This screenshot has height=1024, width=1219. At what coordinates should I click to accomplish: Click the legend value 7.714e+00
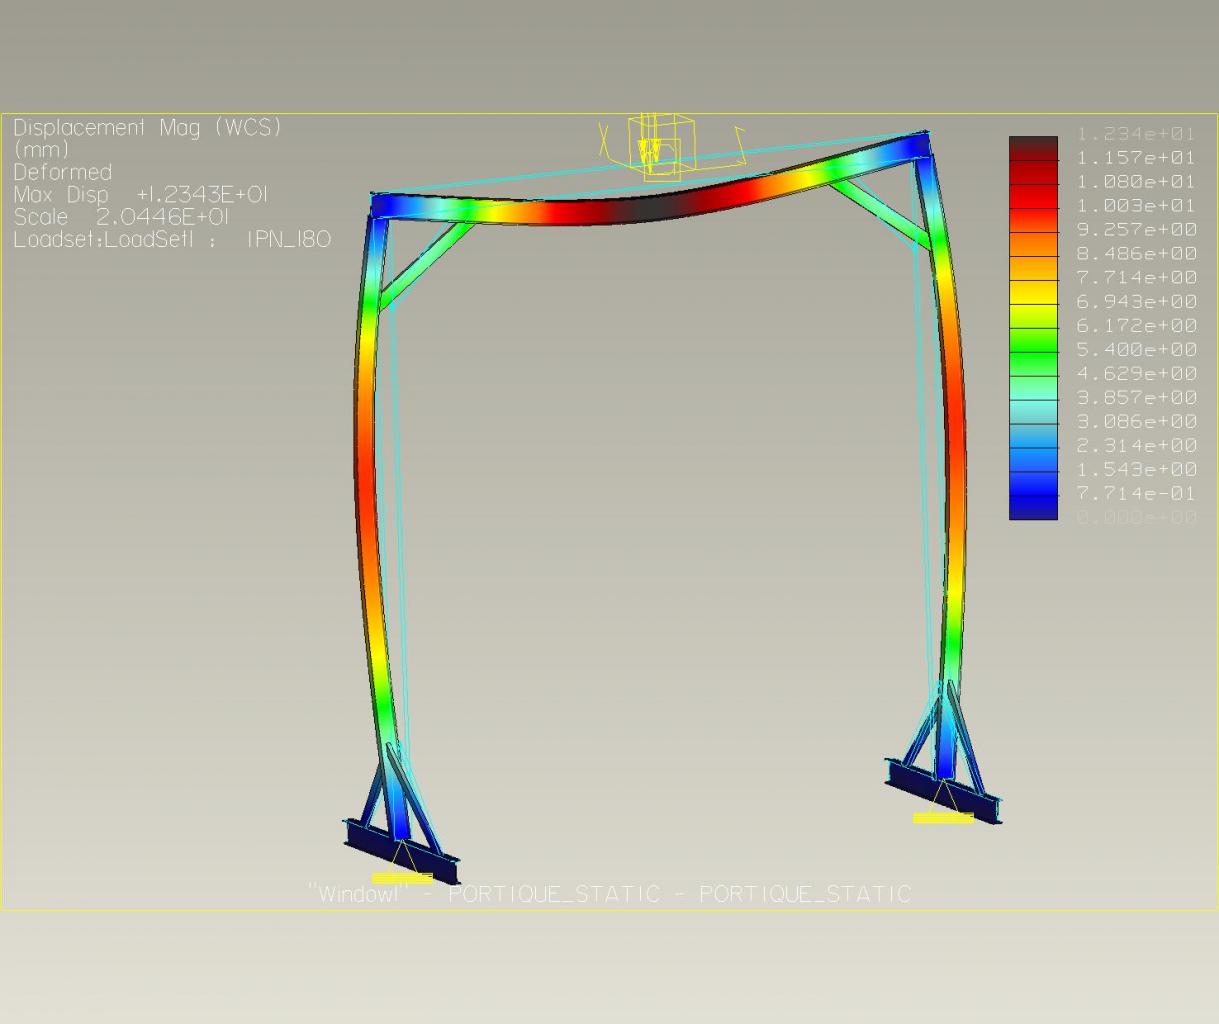[1137, 278]
